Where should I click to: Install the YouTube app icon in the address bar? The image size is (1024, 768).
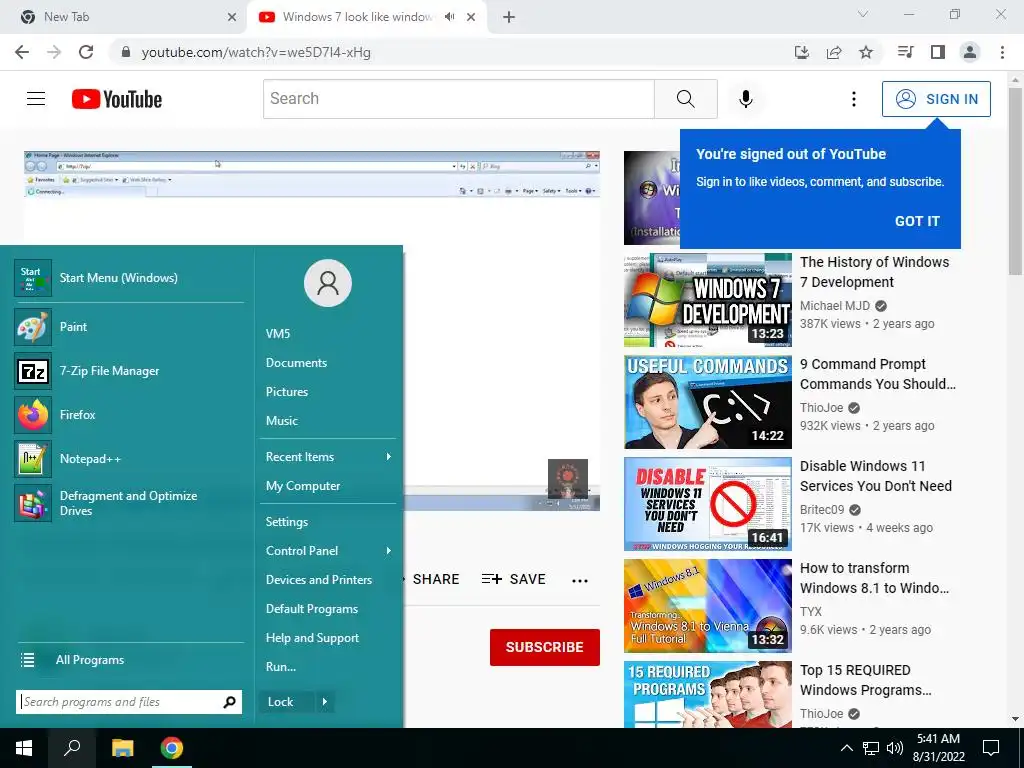coord(802,52)
